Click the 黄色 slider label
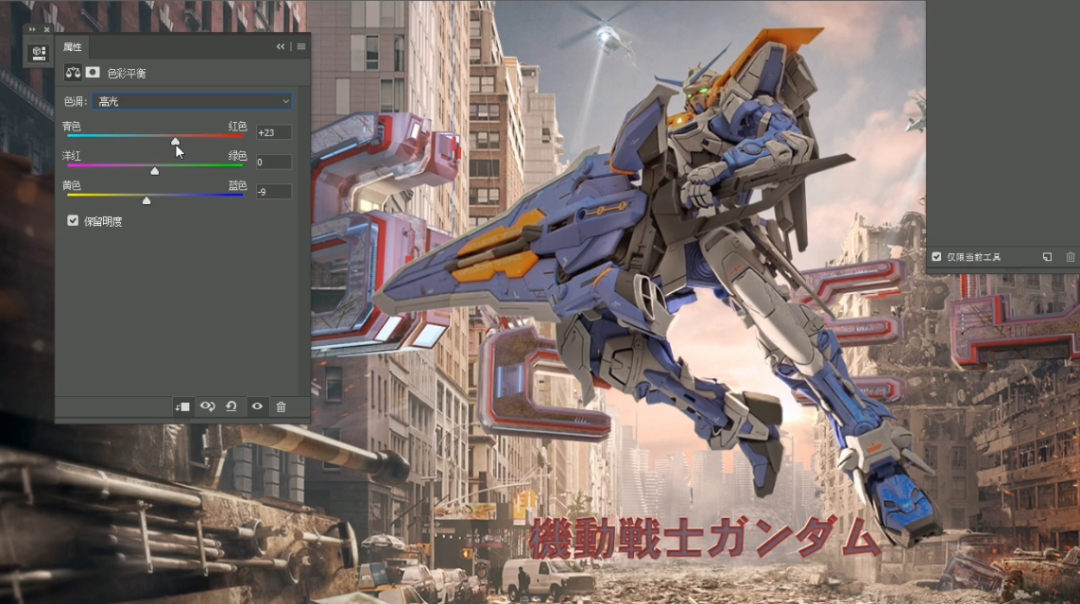The height and width of the screenshot is (604, 1080). [x=72, y=185]
